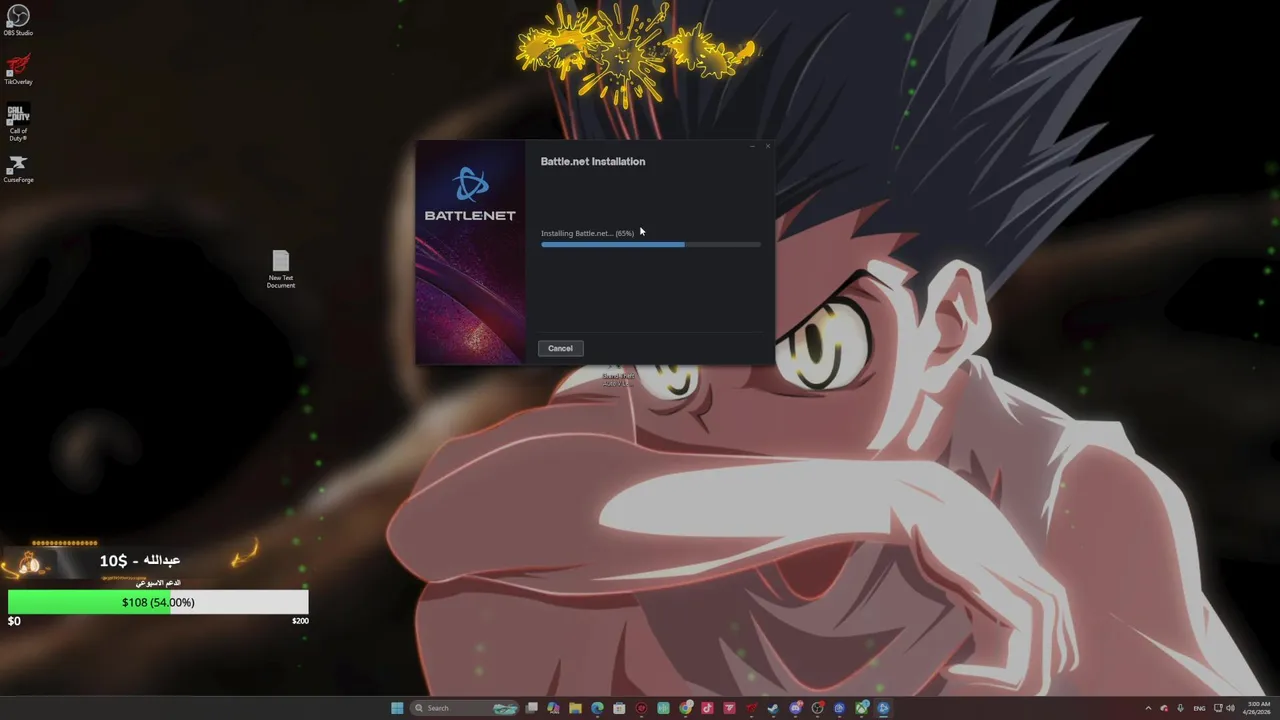
Task: Click the $200 goal amount label
Action: (300, 621)
